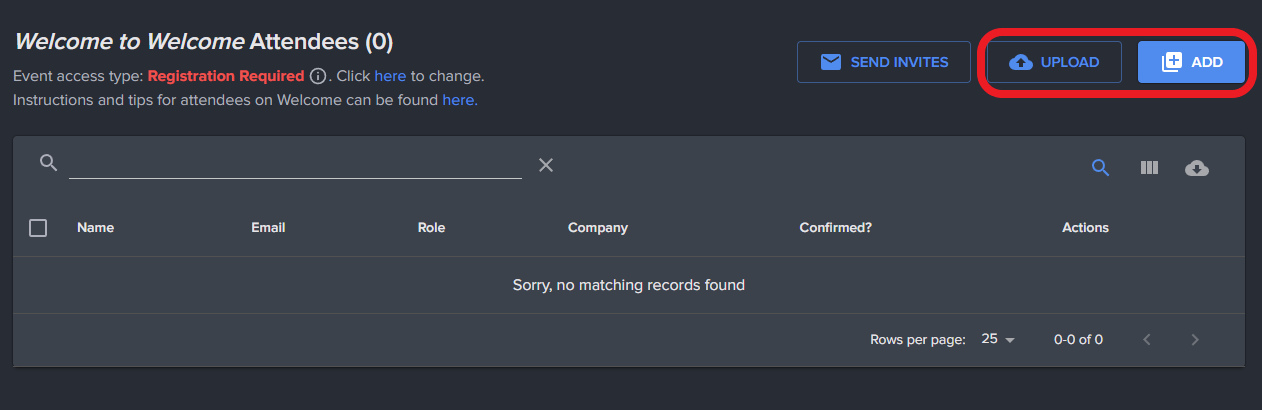Click the info icon beside Registration Required

coord(318,76)
